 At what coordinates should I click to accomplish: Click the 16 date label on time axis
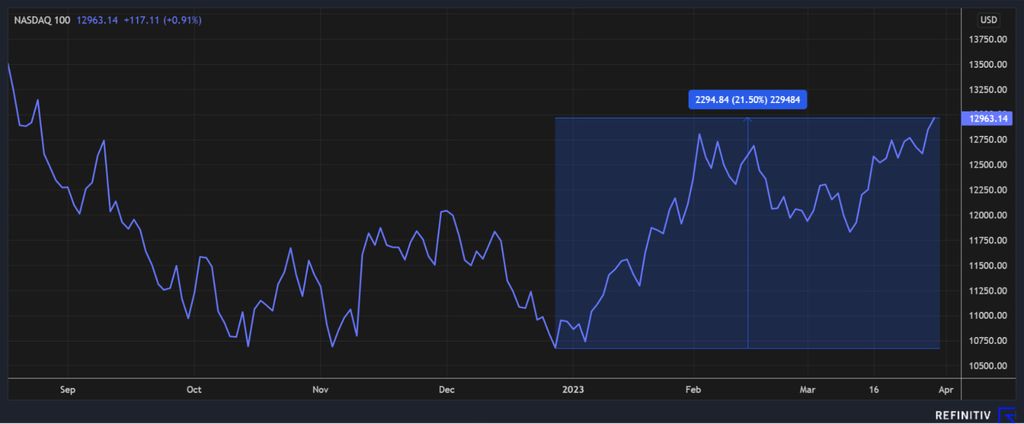pyautogui.click(x=875, y=389)
